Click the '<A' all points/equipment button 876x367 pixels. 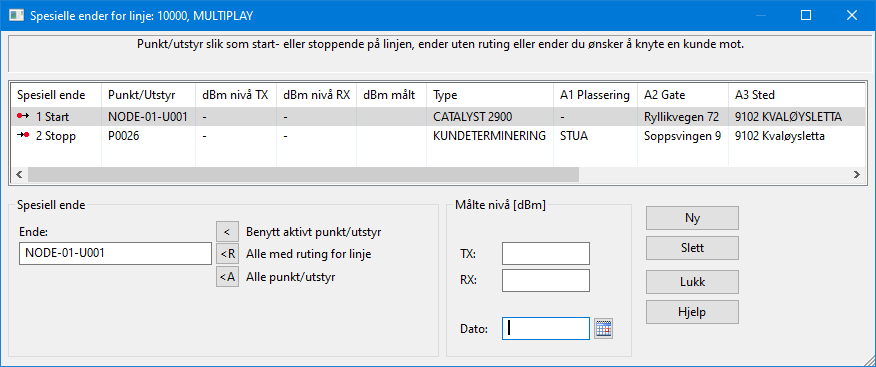point(227,277)
